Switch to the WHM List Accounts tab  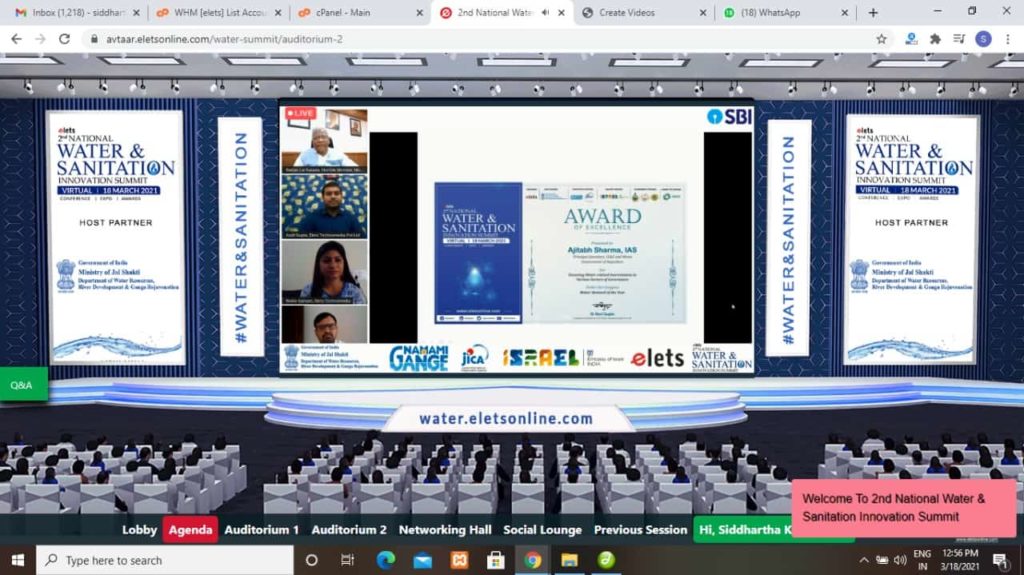[x=218, y=12]
